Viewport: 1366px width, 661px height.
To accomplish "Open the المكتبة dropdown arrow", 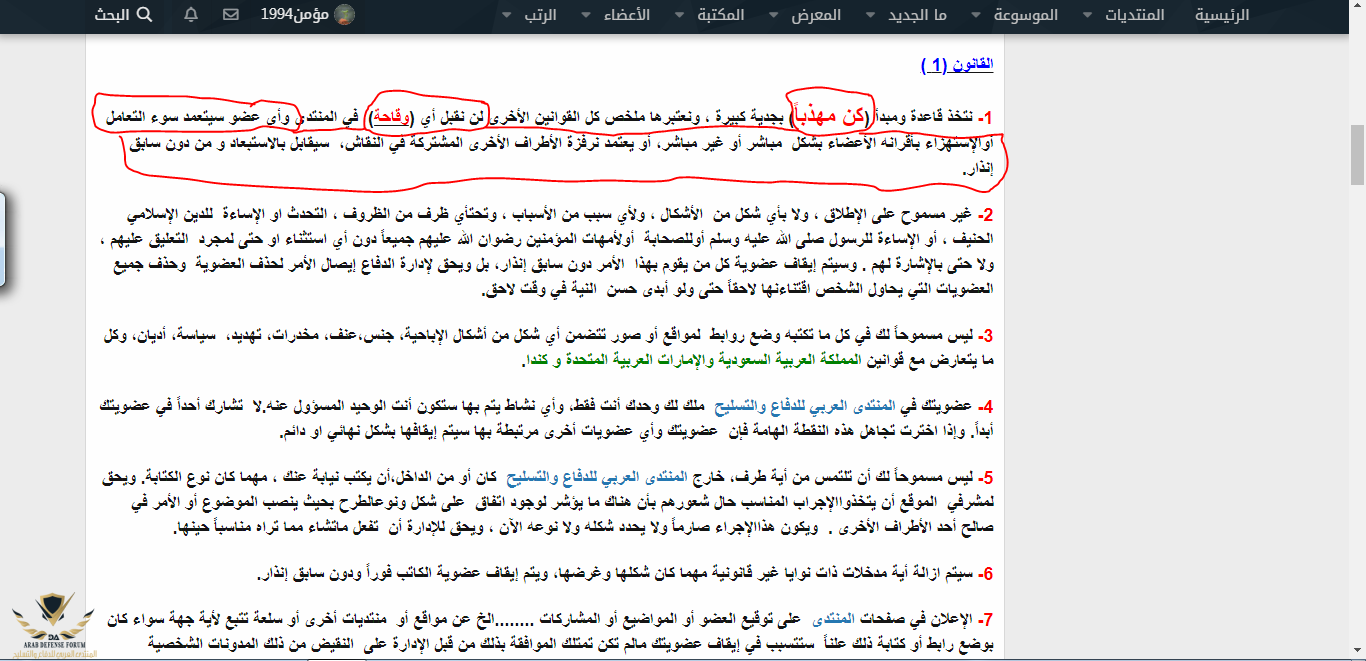I will (x=677, y=15).
